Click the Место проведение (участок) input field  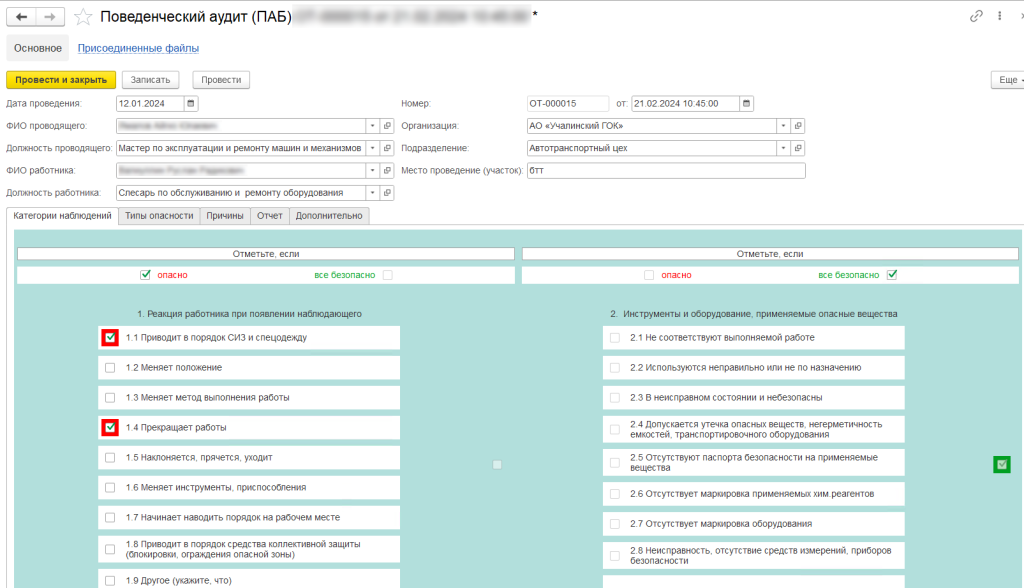pyautogui.click(x=665, y=171)
